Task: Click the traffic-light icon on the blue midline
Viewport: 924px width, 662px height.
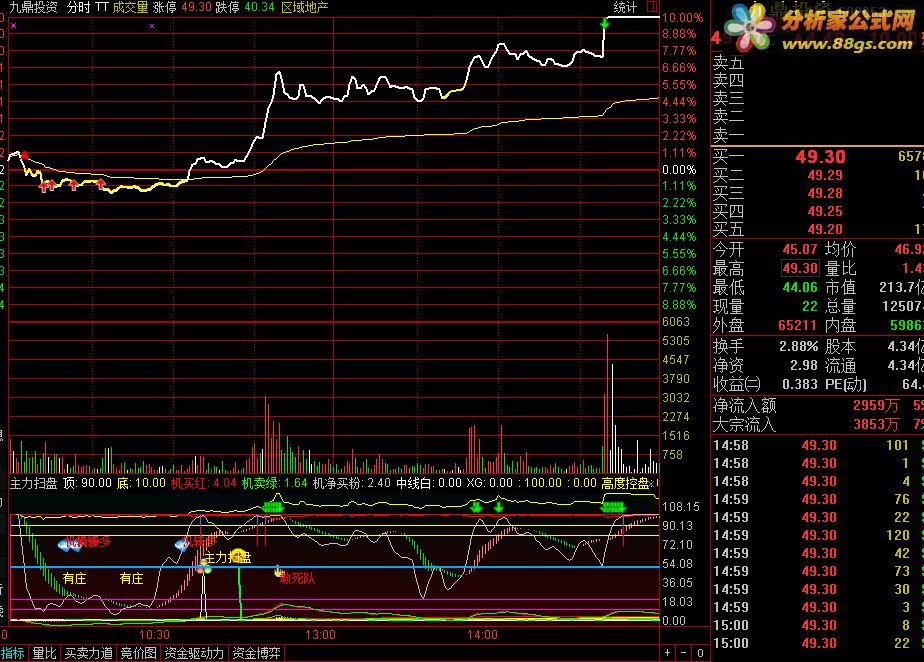Action: 204,568
